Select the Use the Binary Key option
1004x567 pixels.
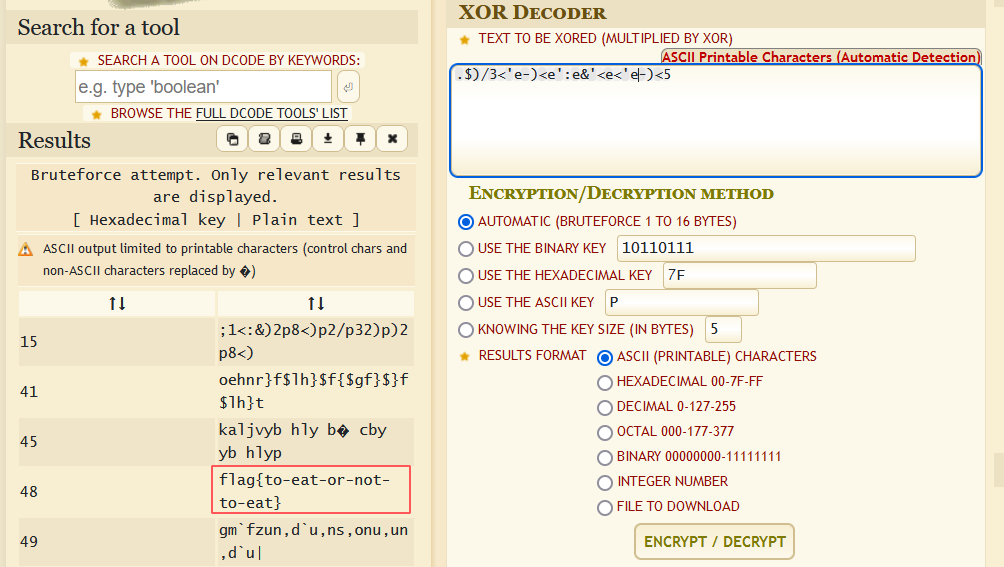pos(465,249)
